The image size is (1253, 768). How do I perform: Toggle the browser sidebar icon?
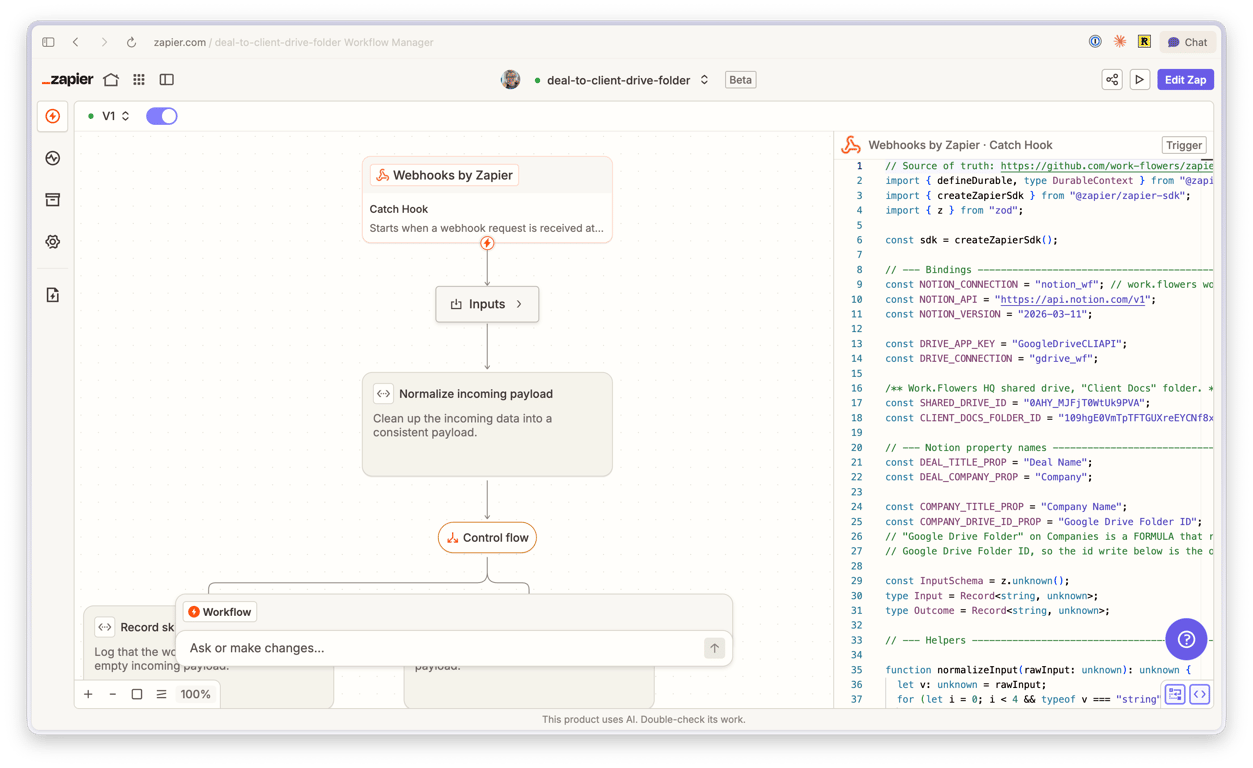tap(48, 42)
